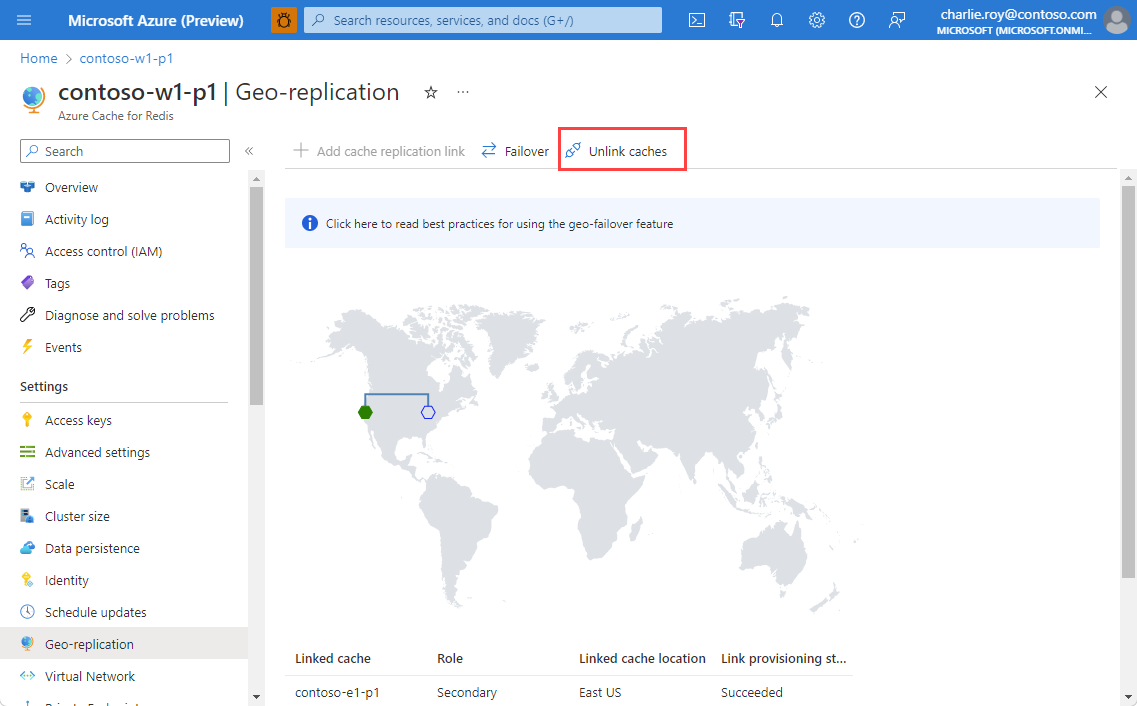Collapse the sidebar with double chevron

249,151
